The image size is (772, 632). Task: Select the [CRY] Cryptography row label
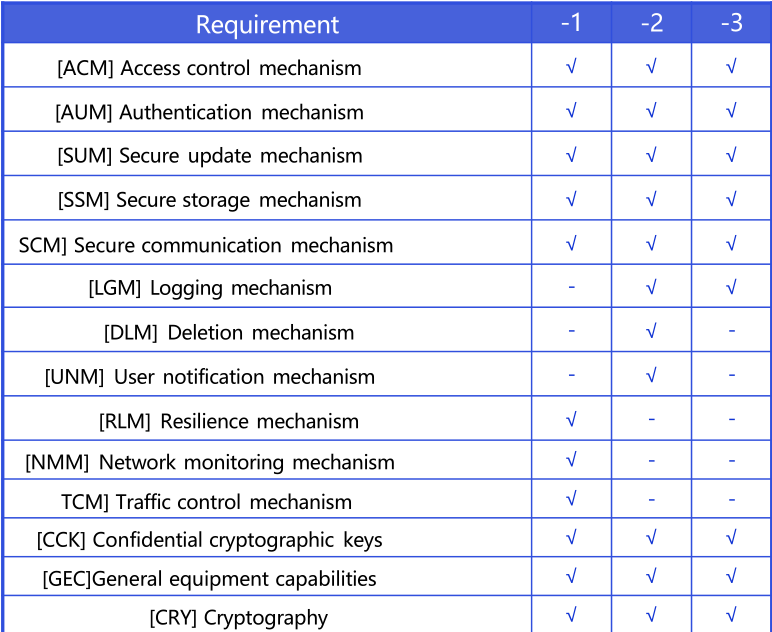click(x=238, y=617)
